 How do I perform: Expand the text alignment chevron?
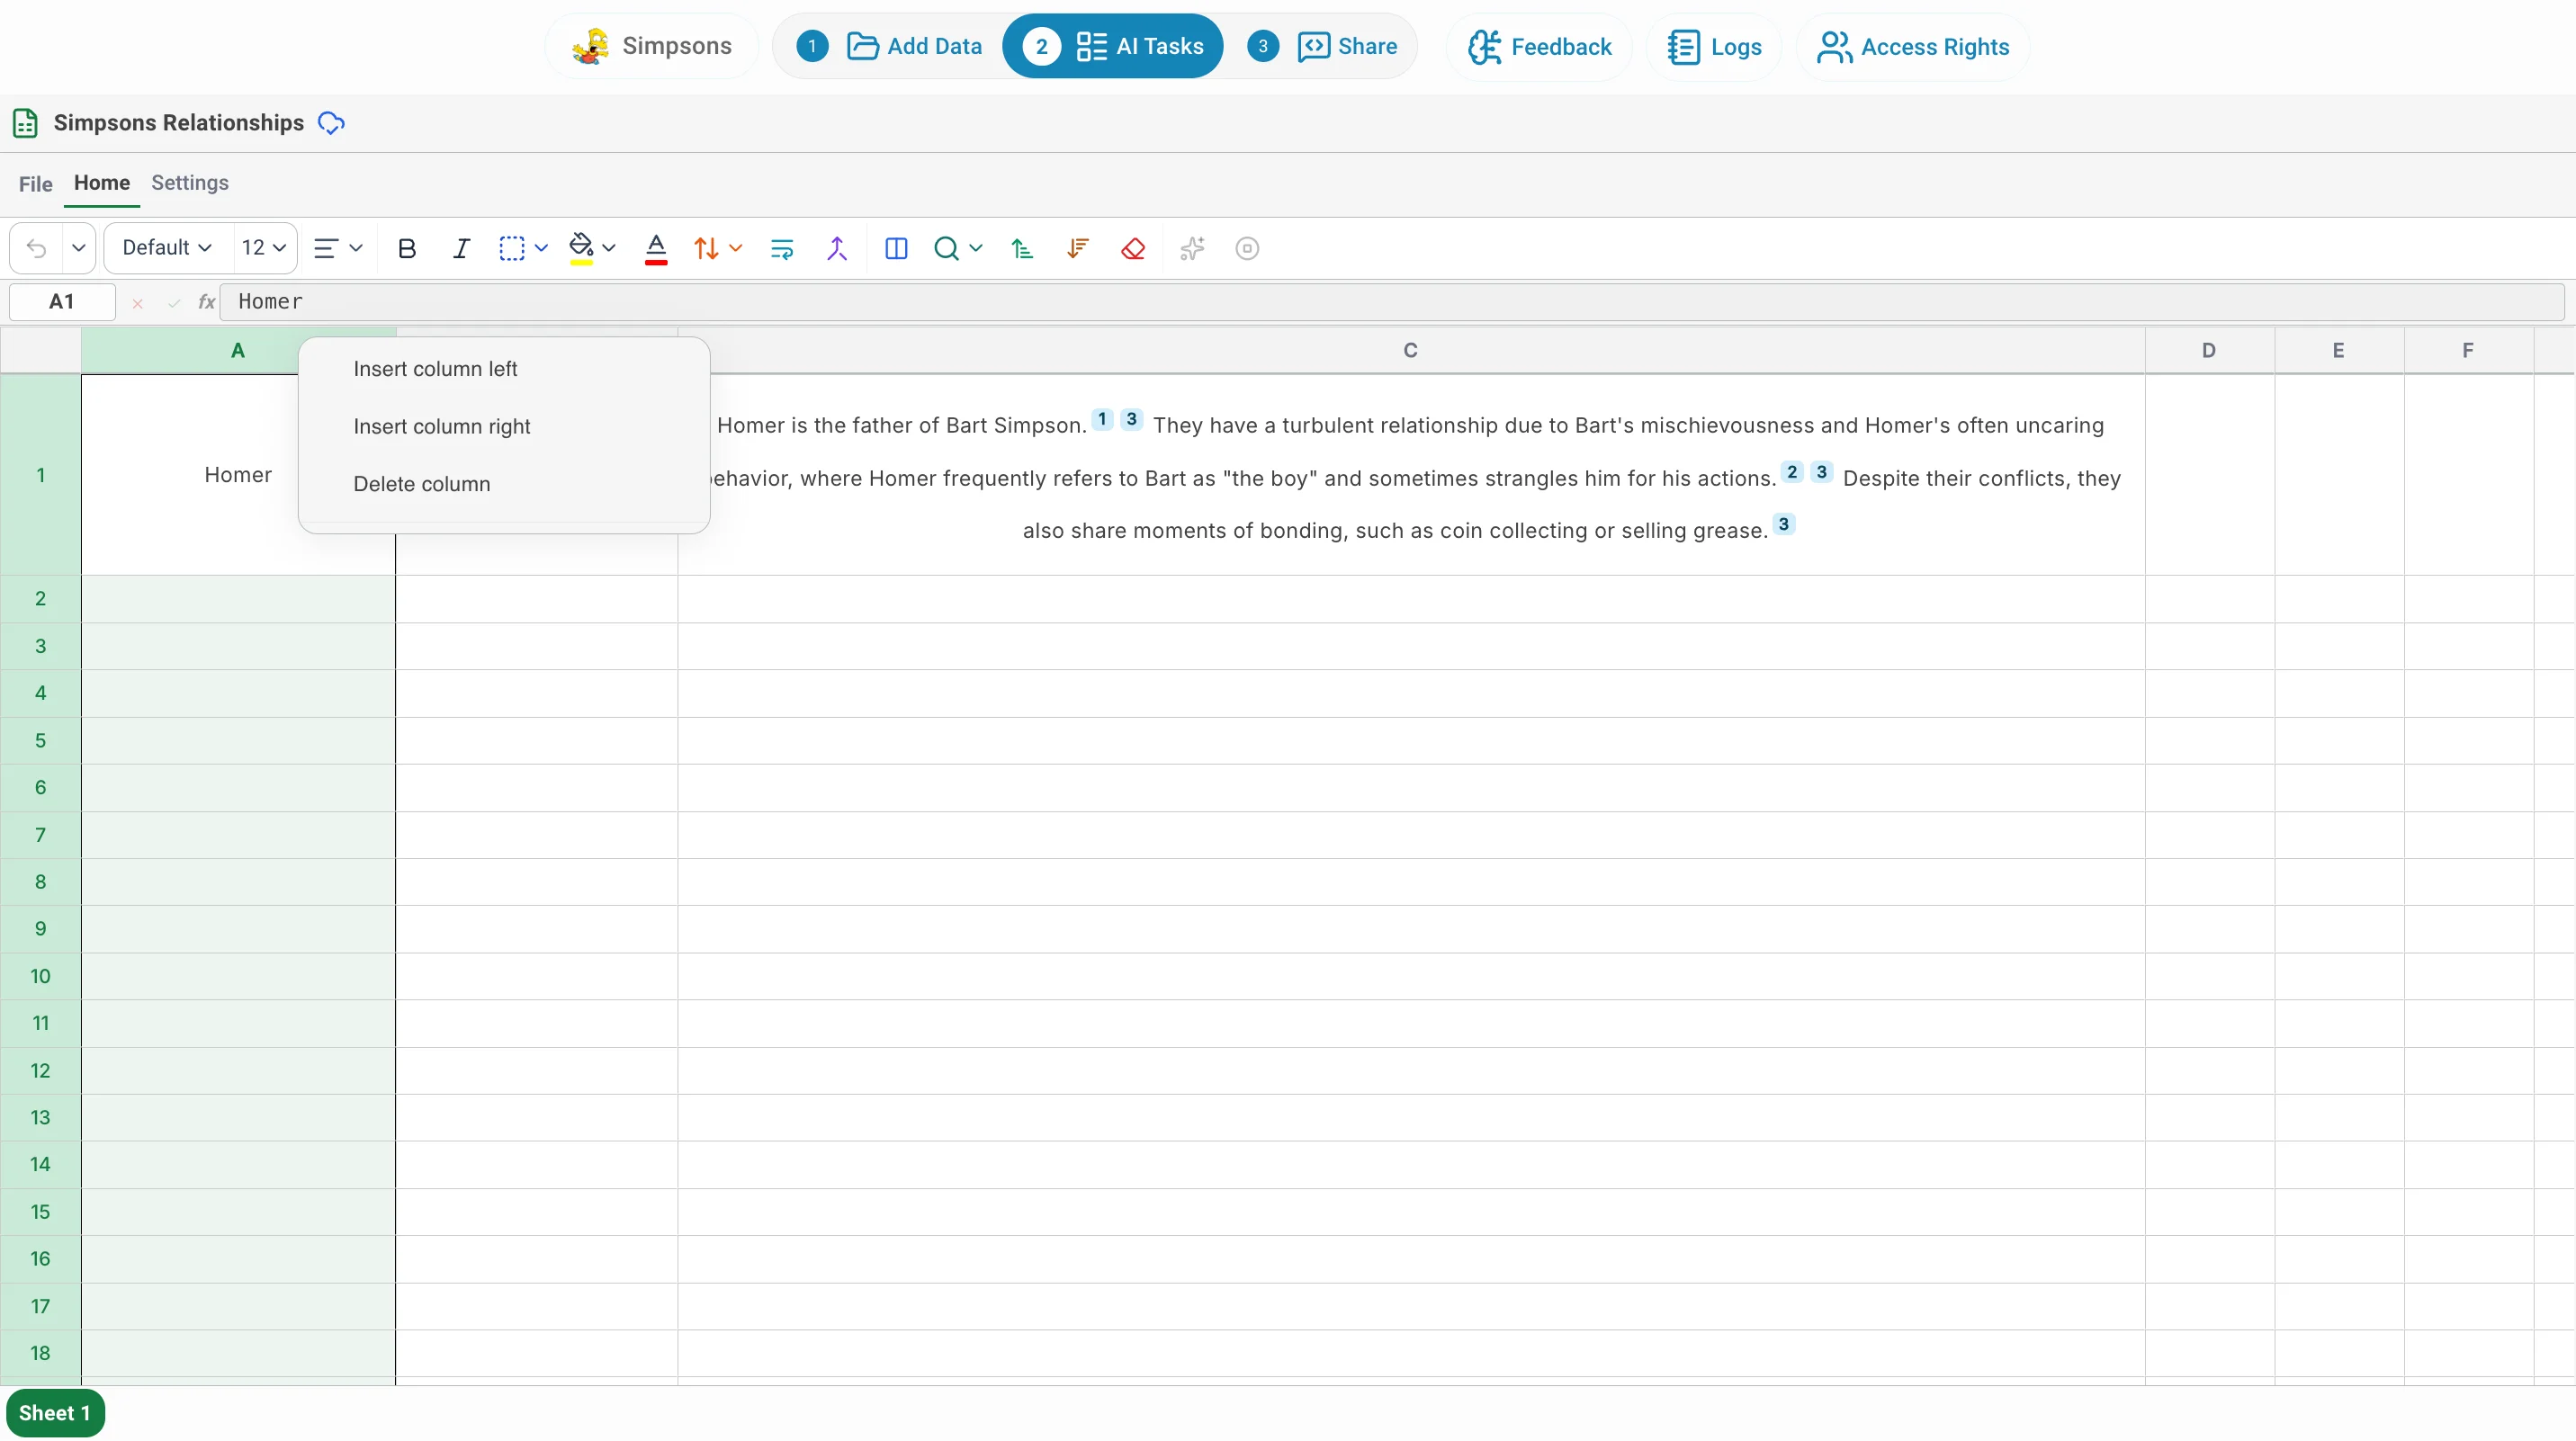point(355,248)
